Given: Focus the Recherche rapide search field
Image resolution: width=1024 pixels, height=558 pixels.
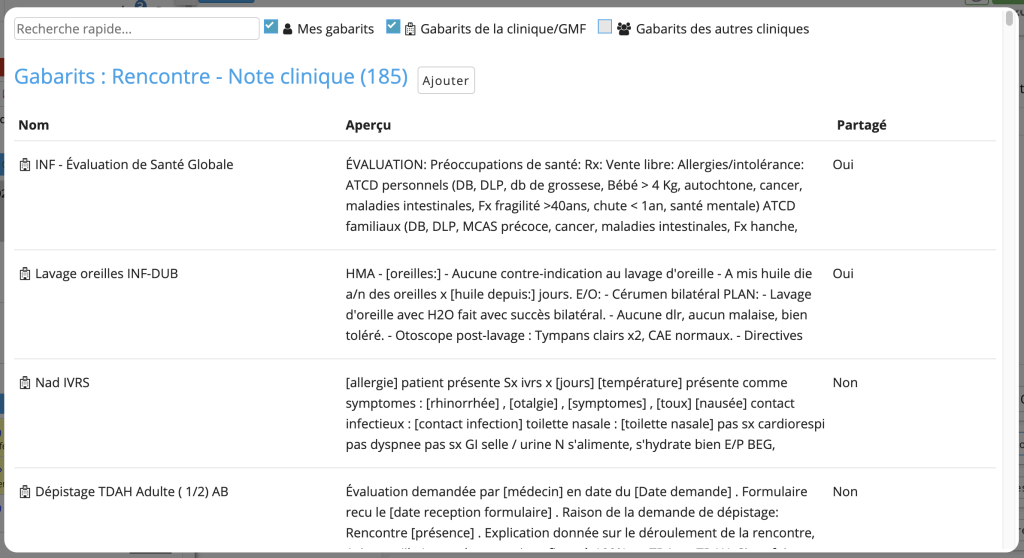Looking at the screenshot, I should [136, 29].
